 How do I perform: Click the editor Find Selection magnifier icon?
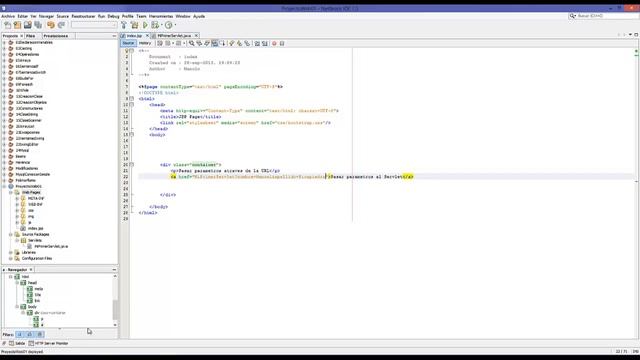(191, 43)
